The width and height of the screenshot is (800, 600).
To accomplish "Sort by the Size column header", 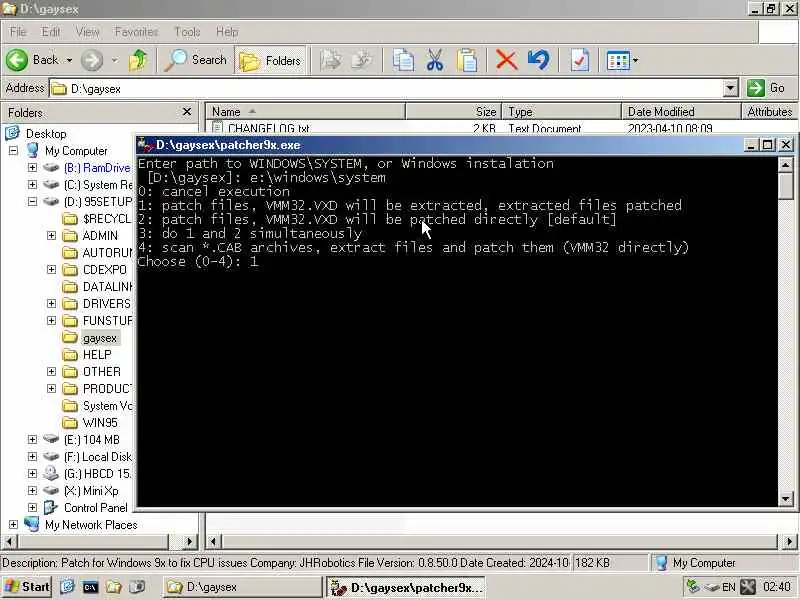I will 454,111.
